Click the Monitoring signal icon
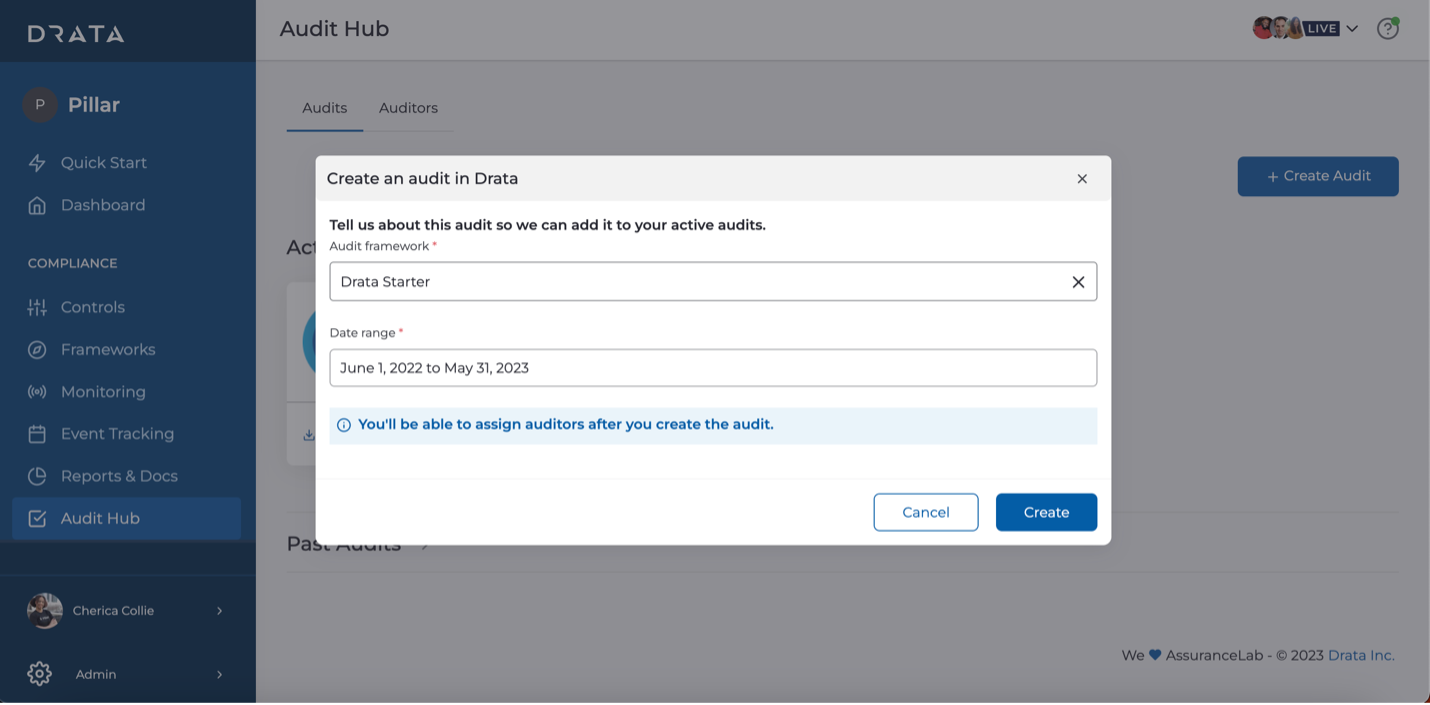This screenshot has height=705, width=1430. point(37,392)
